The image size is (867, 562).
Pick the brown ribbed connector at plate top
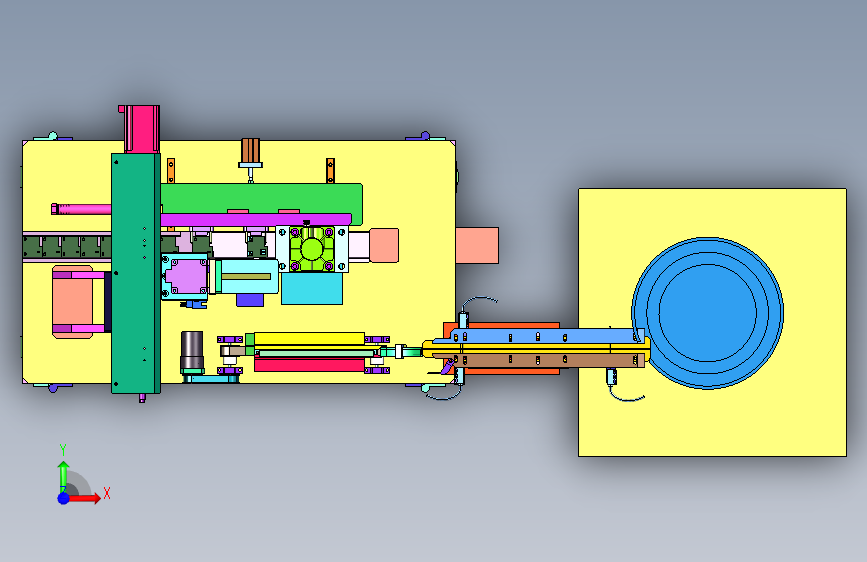[x=250, y=150]
